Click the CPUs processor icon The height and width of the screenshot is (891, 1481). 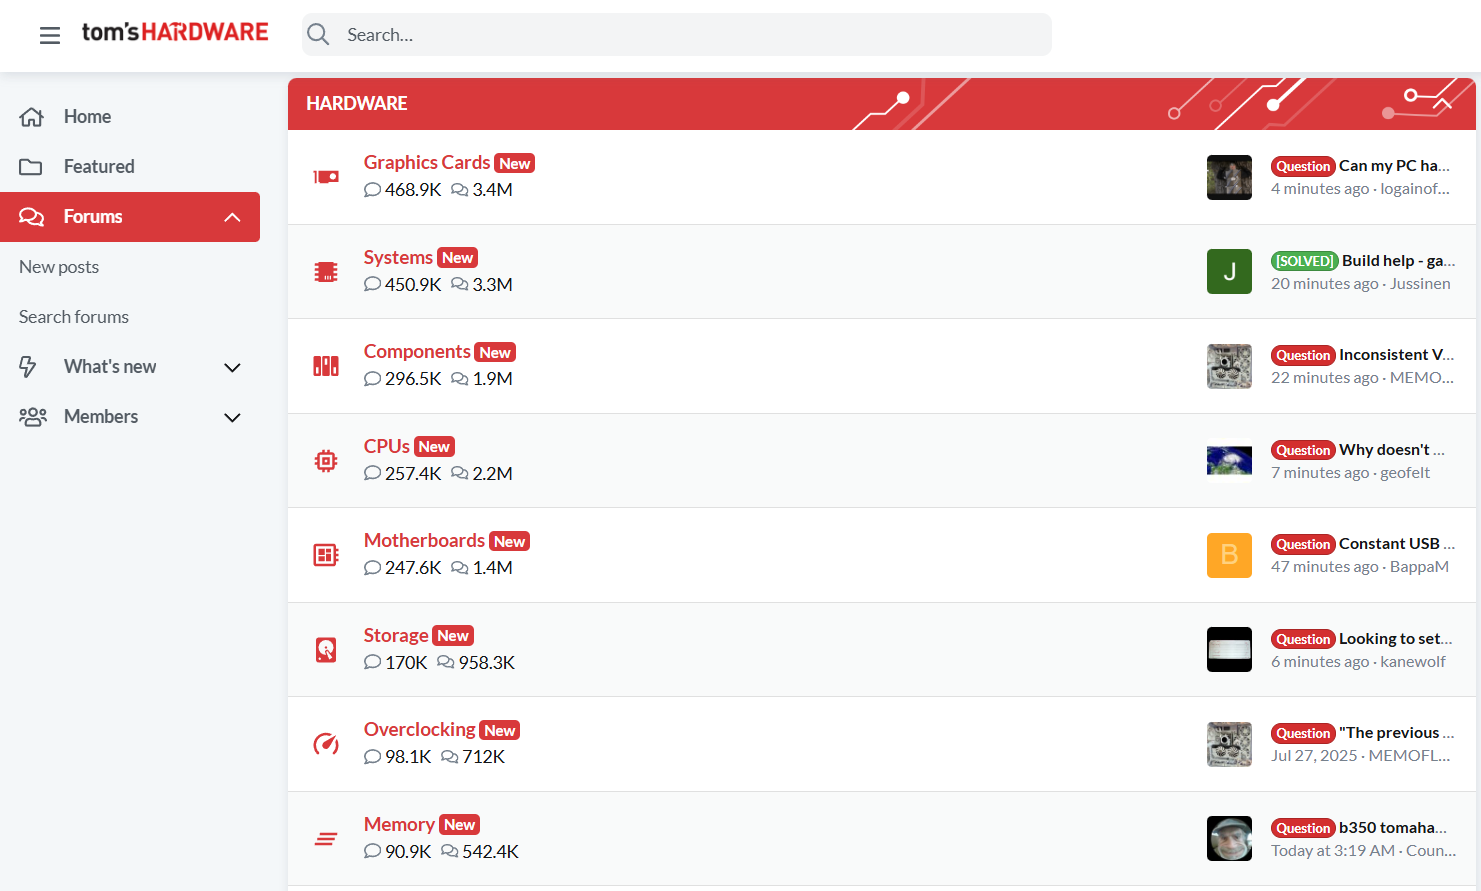(326, 461)
